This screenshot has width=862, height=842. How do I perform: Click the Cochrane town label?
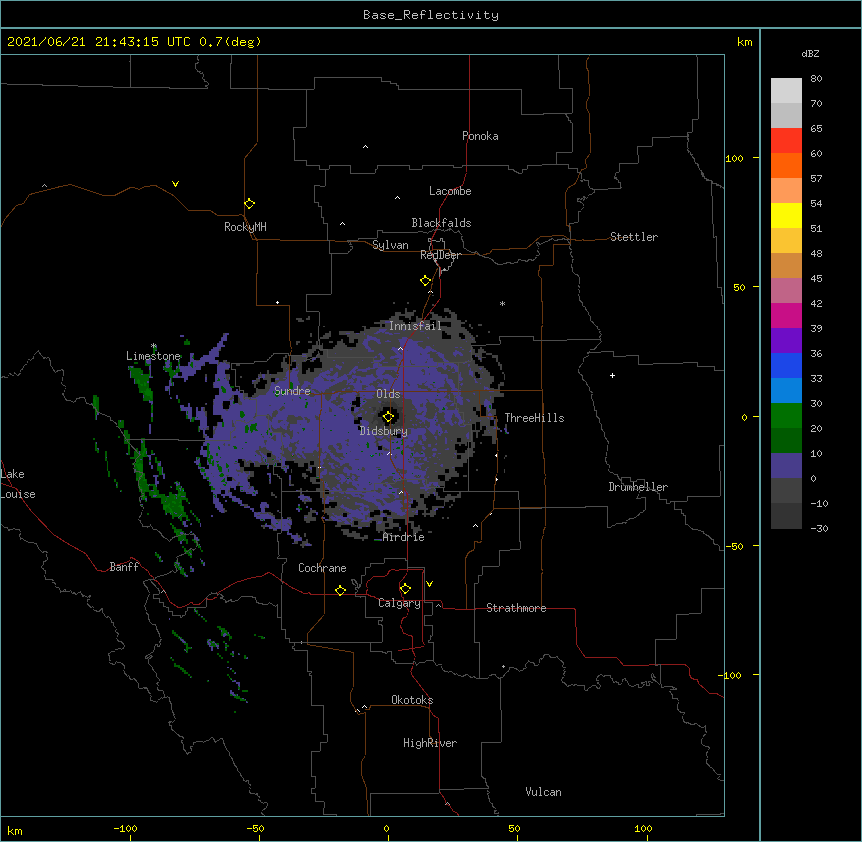tap(322, 568)
